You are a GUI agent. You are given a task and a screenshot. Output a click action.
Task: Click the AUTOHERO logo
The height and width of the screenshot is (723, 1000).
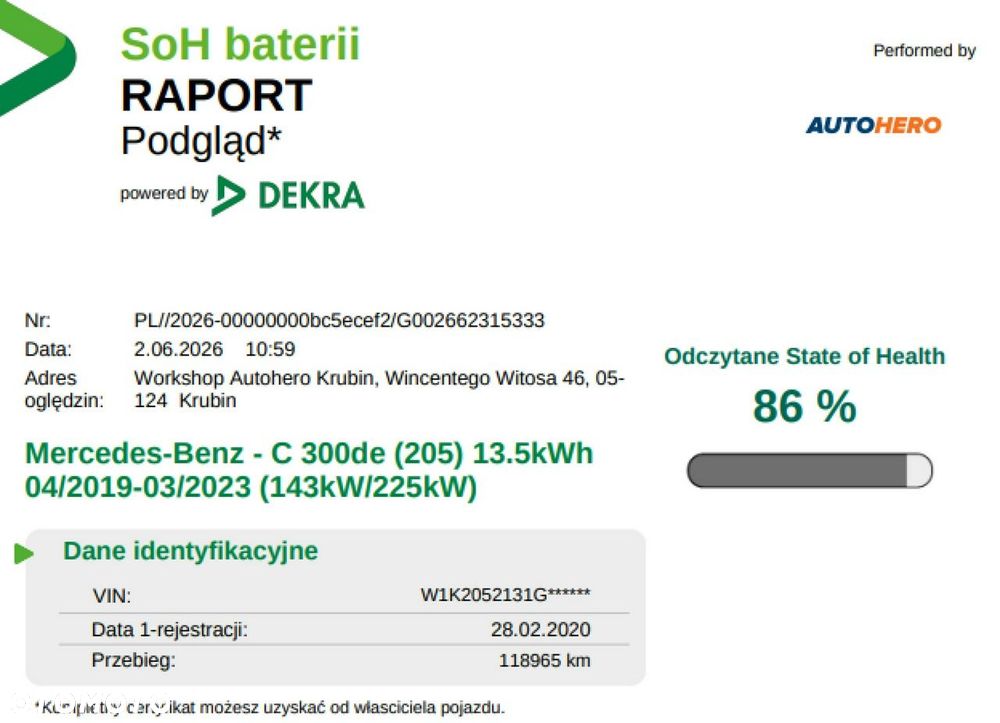874,126
